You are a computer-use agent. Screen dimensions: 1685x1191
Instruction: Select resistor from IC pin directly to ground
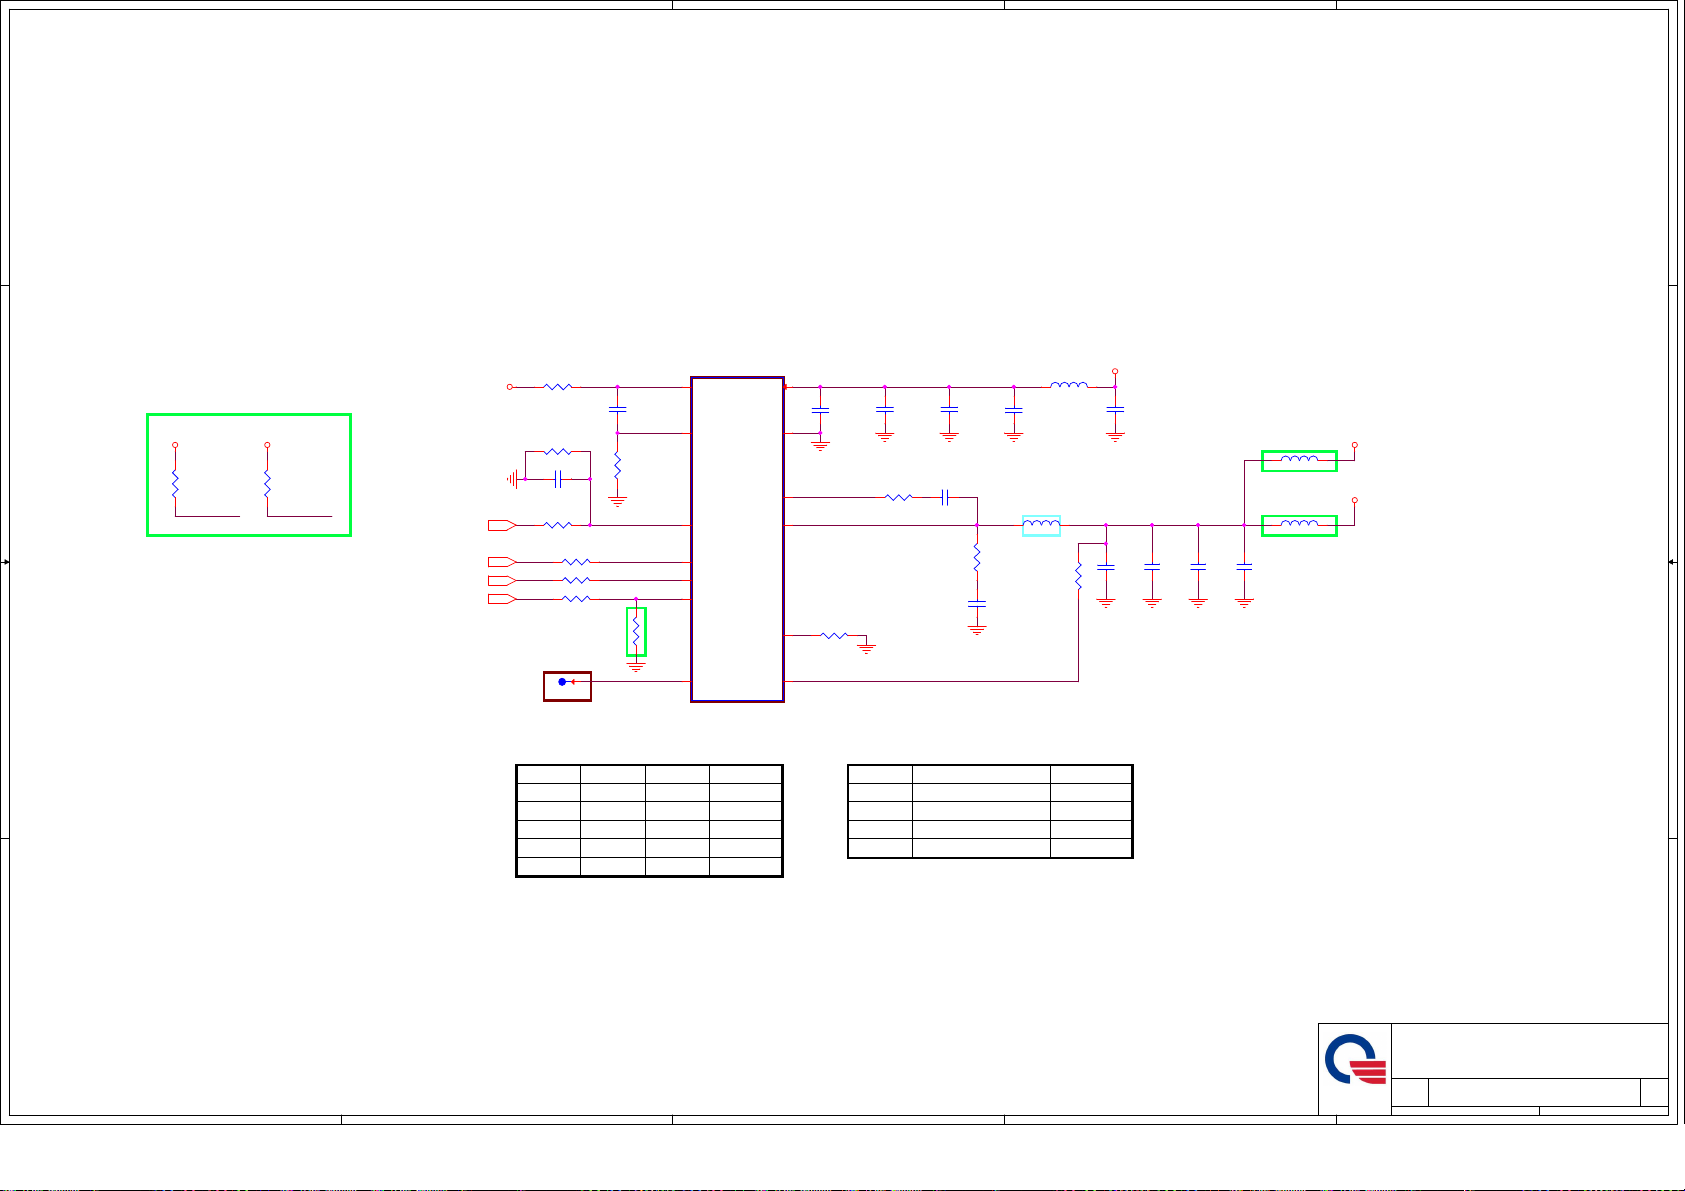834,635
